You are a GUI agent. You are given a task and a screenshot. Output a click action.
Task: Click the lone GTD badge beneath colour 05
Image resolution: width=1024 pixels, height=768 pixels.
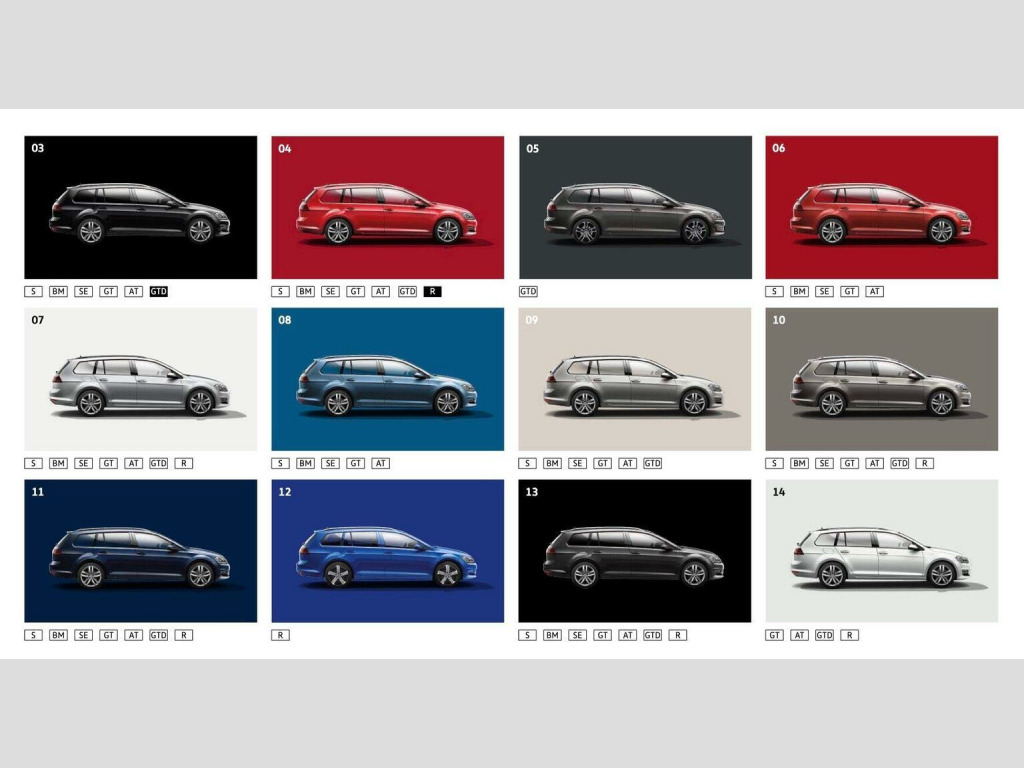click(x=528, y=292)
